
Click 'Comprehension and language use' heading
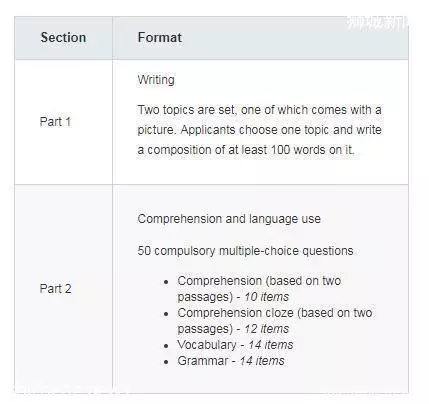229,219
